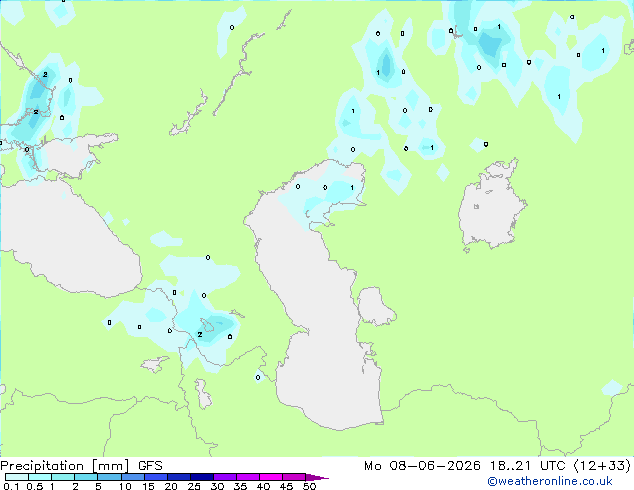Click the 'GFS' model label
Image resolution: width=634 pixels, height=490 pixels.
150,466
